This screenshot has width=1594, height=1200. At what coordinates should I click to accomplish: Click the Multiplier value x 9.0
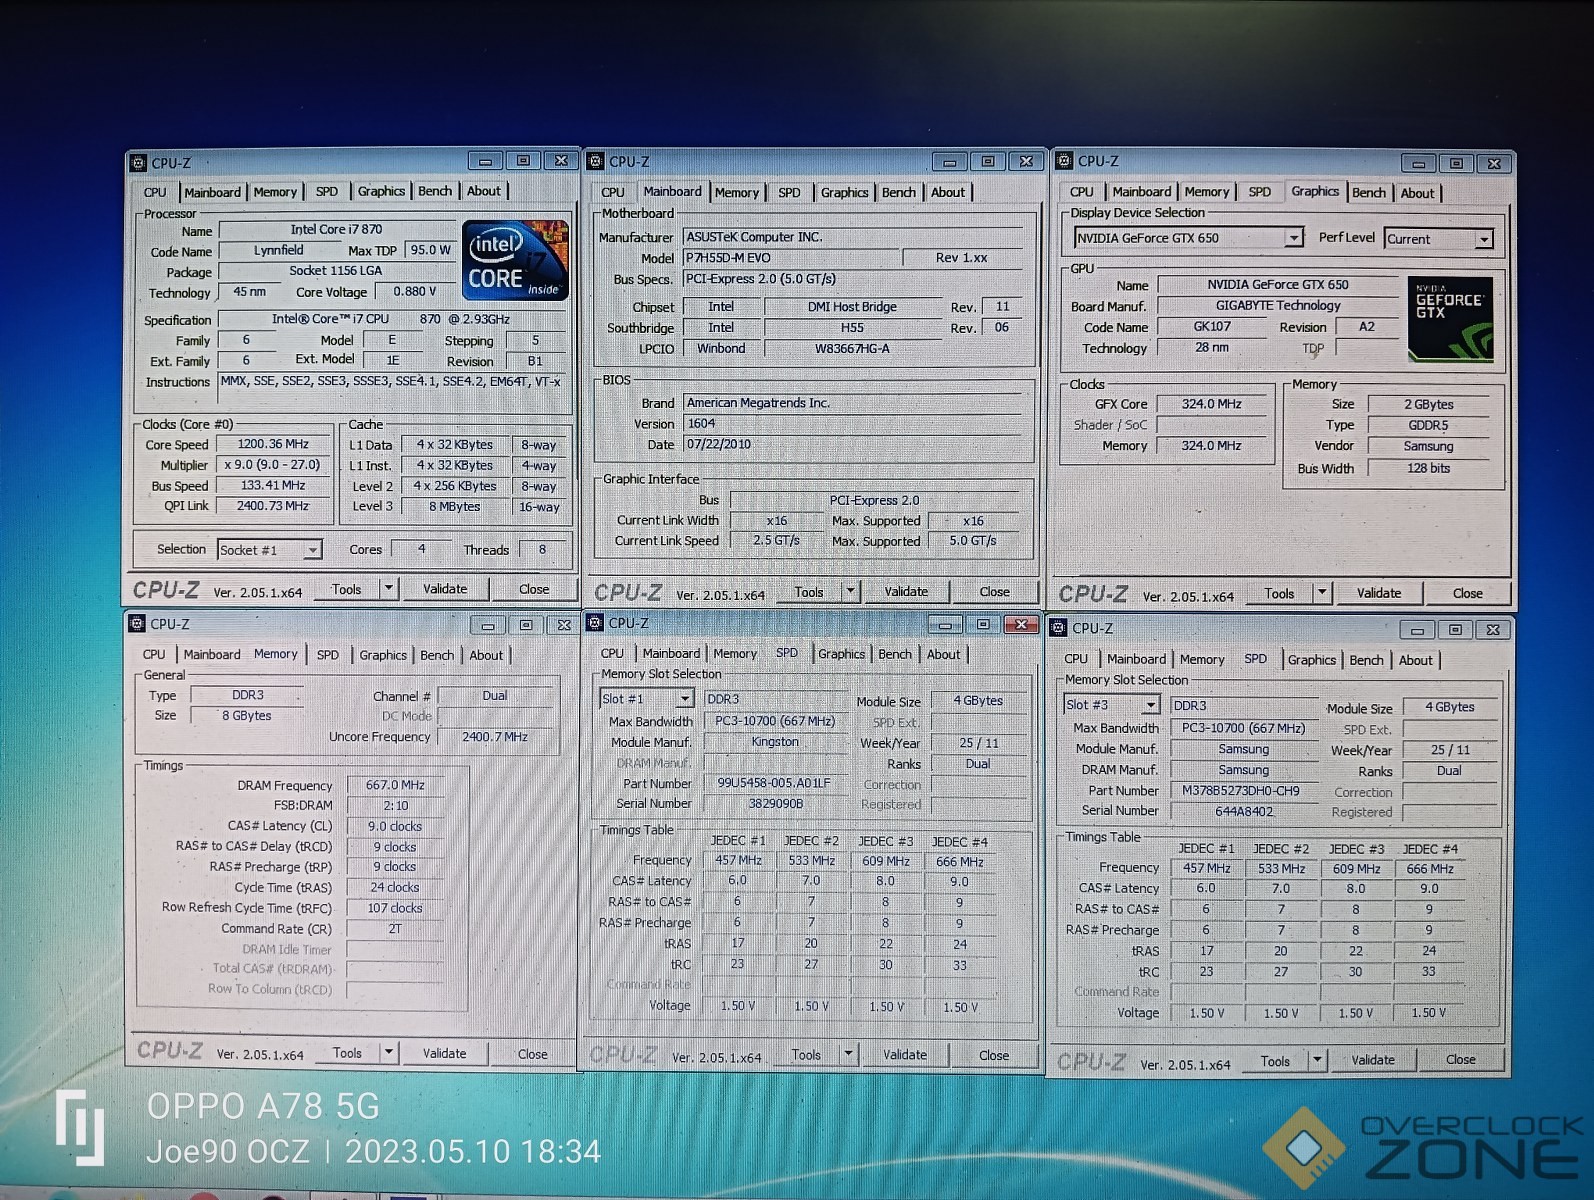[273, 465]
